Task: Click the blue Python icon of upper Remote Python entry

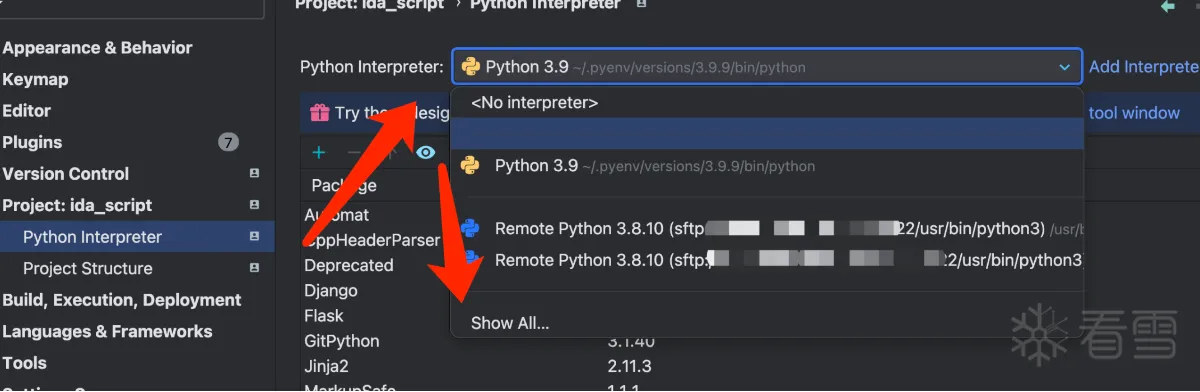Action: (470, 229)
